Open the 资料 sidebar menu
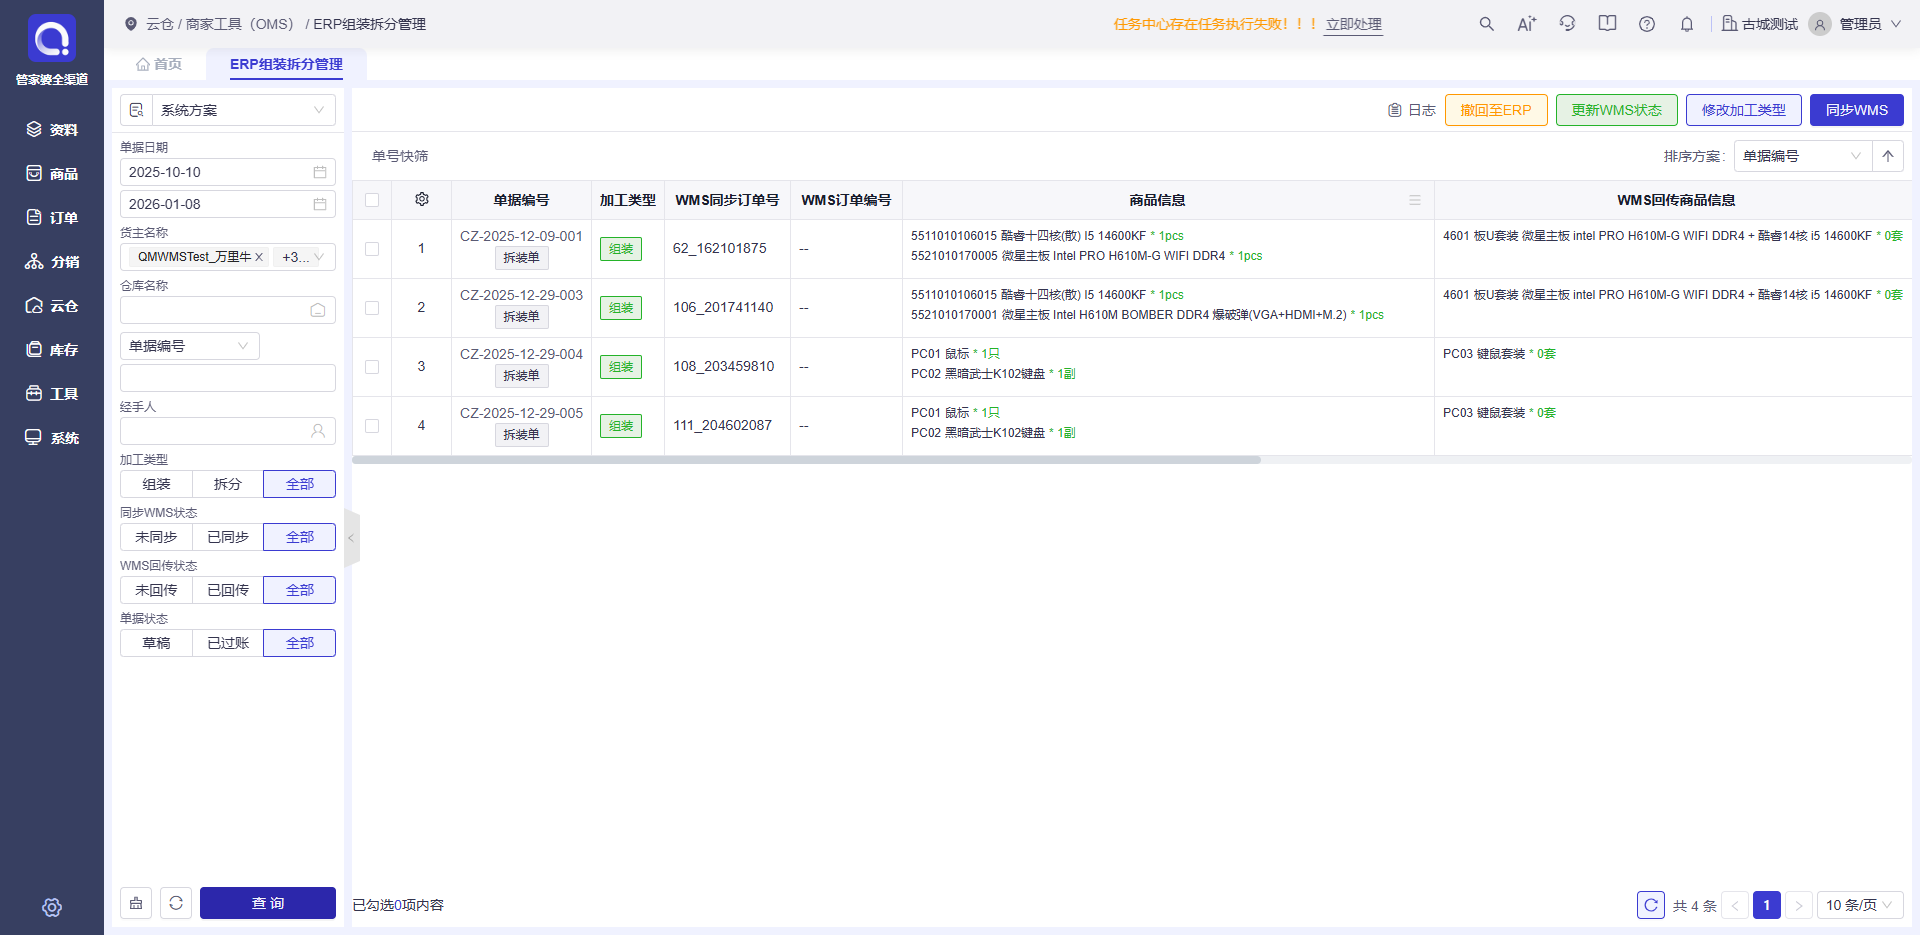The image size is (1920, 935). point(52,130)
